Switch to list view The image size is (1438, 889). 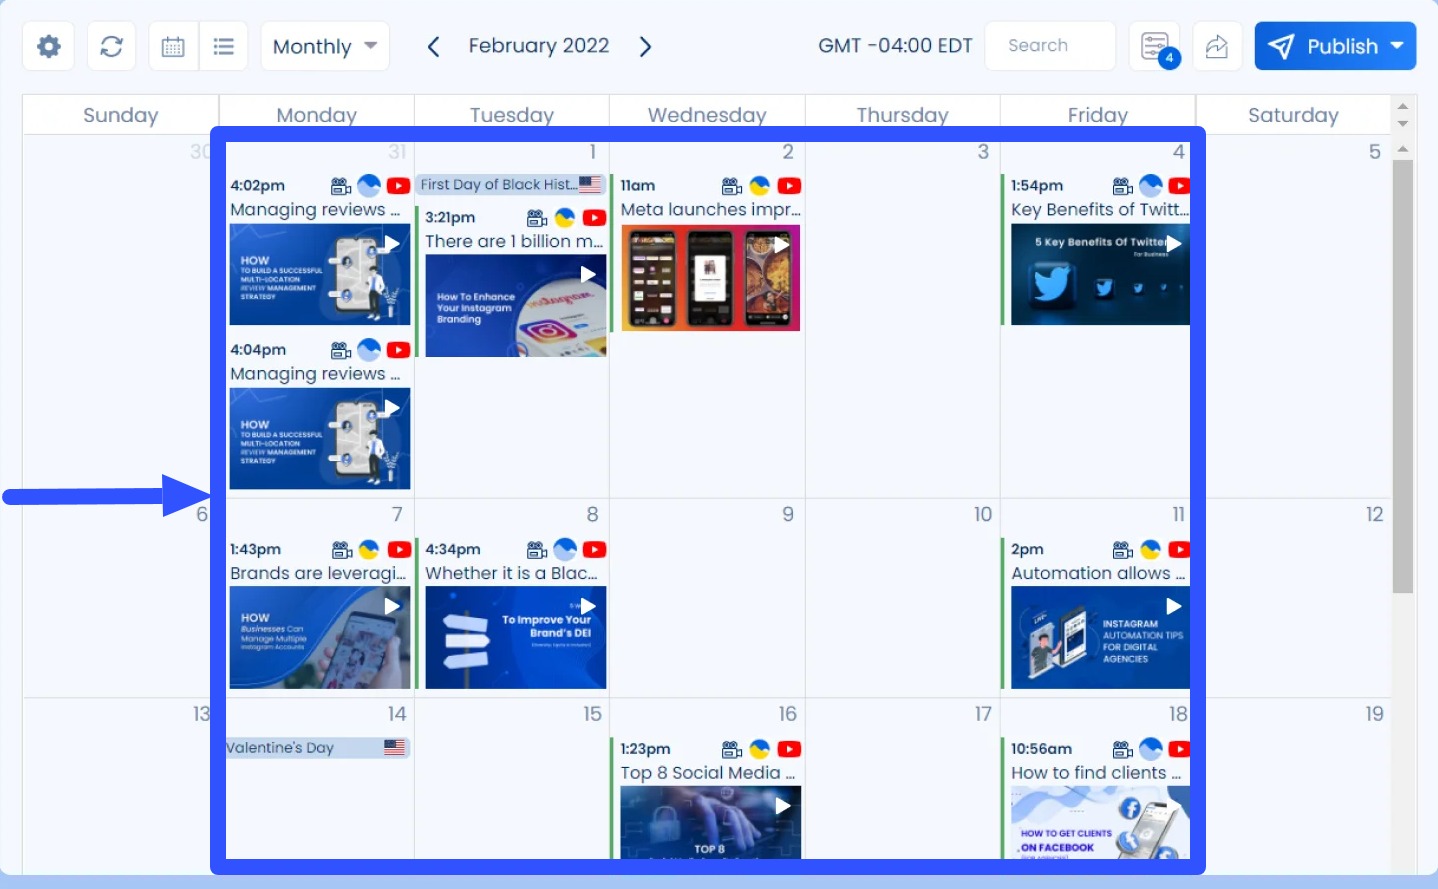(224, 46)
